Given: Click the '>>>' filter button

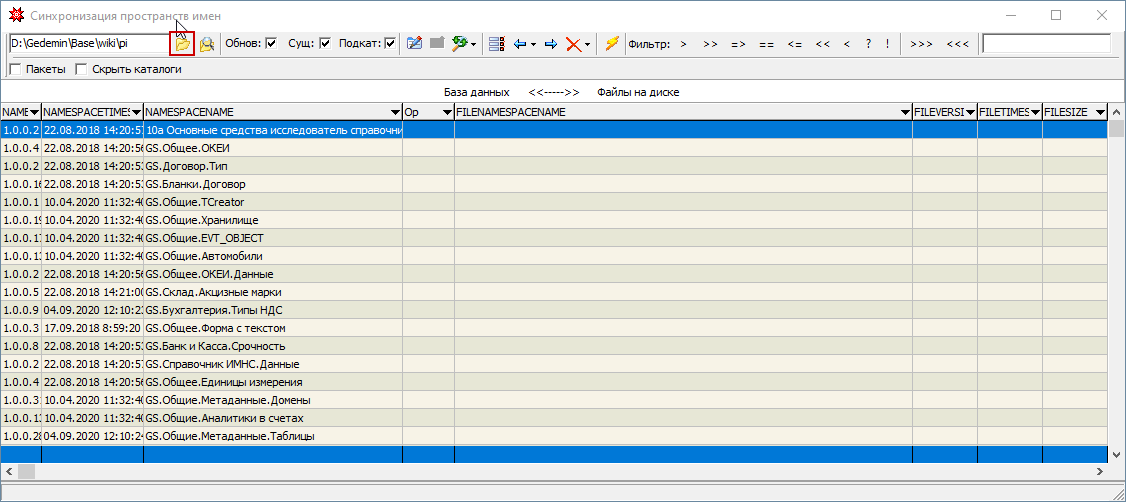Looking at the screenshot, I should 921,44.
